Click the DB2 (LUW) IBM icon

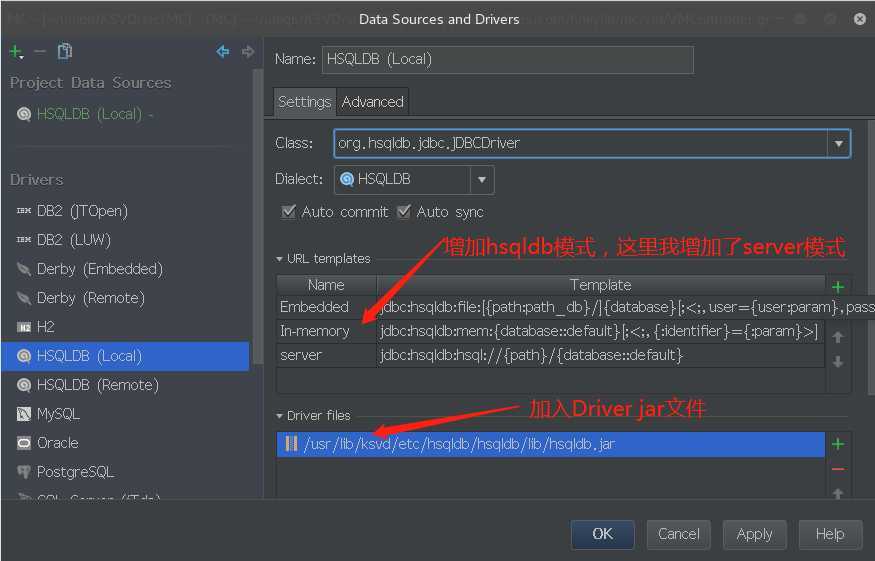point(23,239)
